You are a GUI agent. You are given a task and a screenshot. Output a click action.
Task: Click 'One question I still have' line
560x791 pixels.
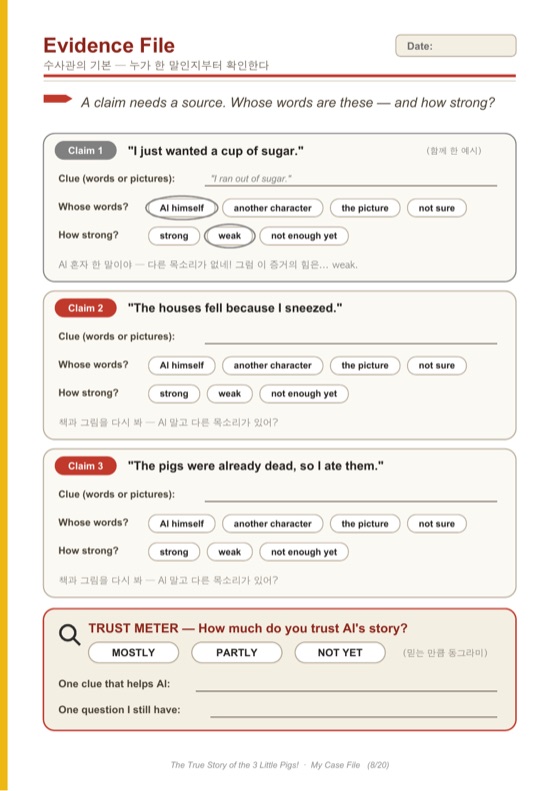[x=354, y=710]
